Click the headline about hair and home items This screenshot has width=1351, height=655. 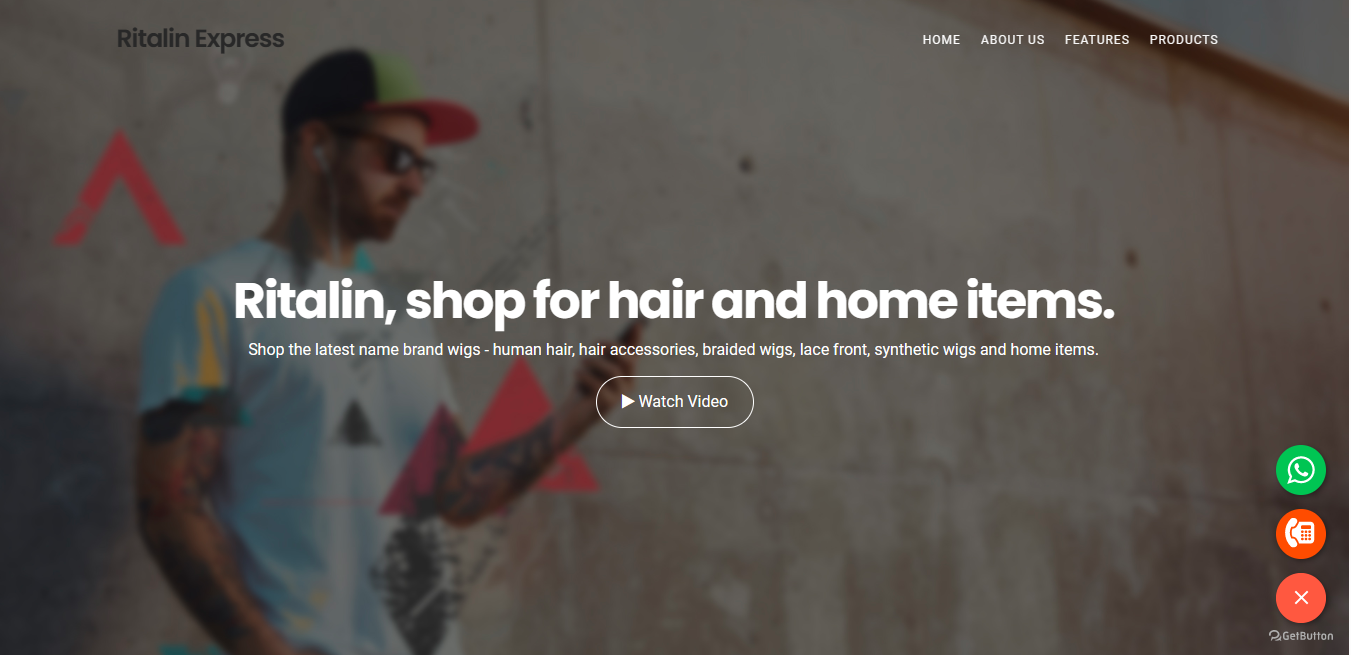coord(674,301)
